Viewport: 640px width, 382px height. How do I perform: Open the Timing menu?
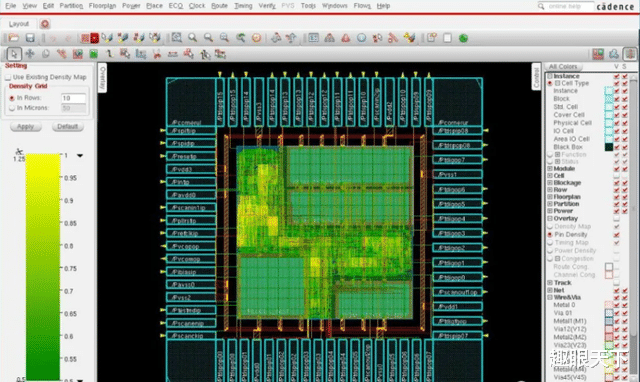243,6
